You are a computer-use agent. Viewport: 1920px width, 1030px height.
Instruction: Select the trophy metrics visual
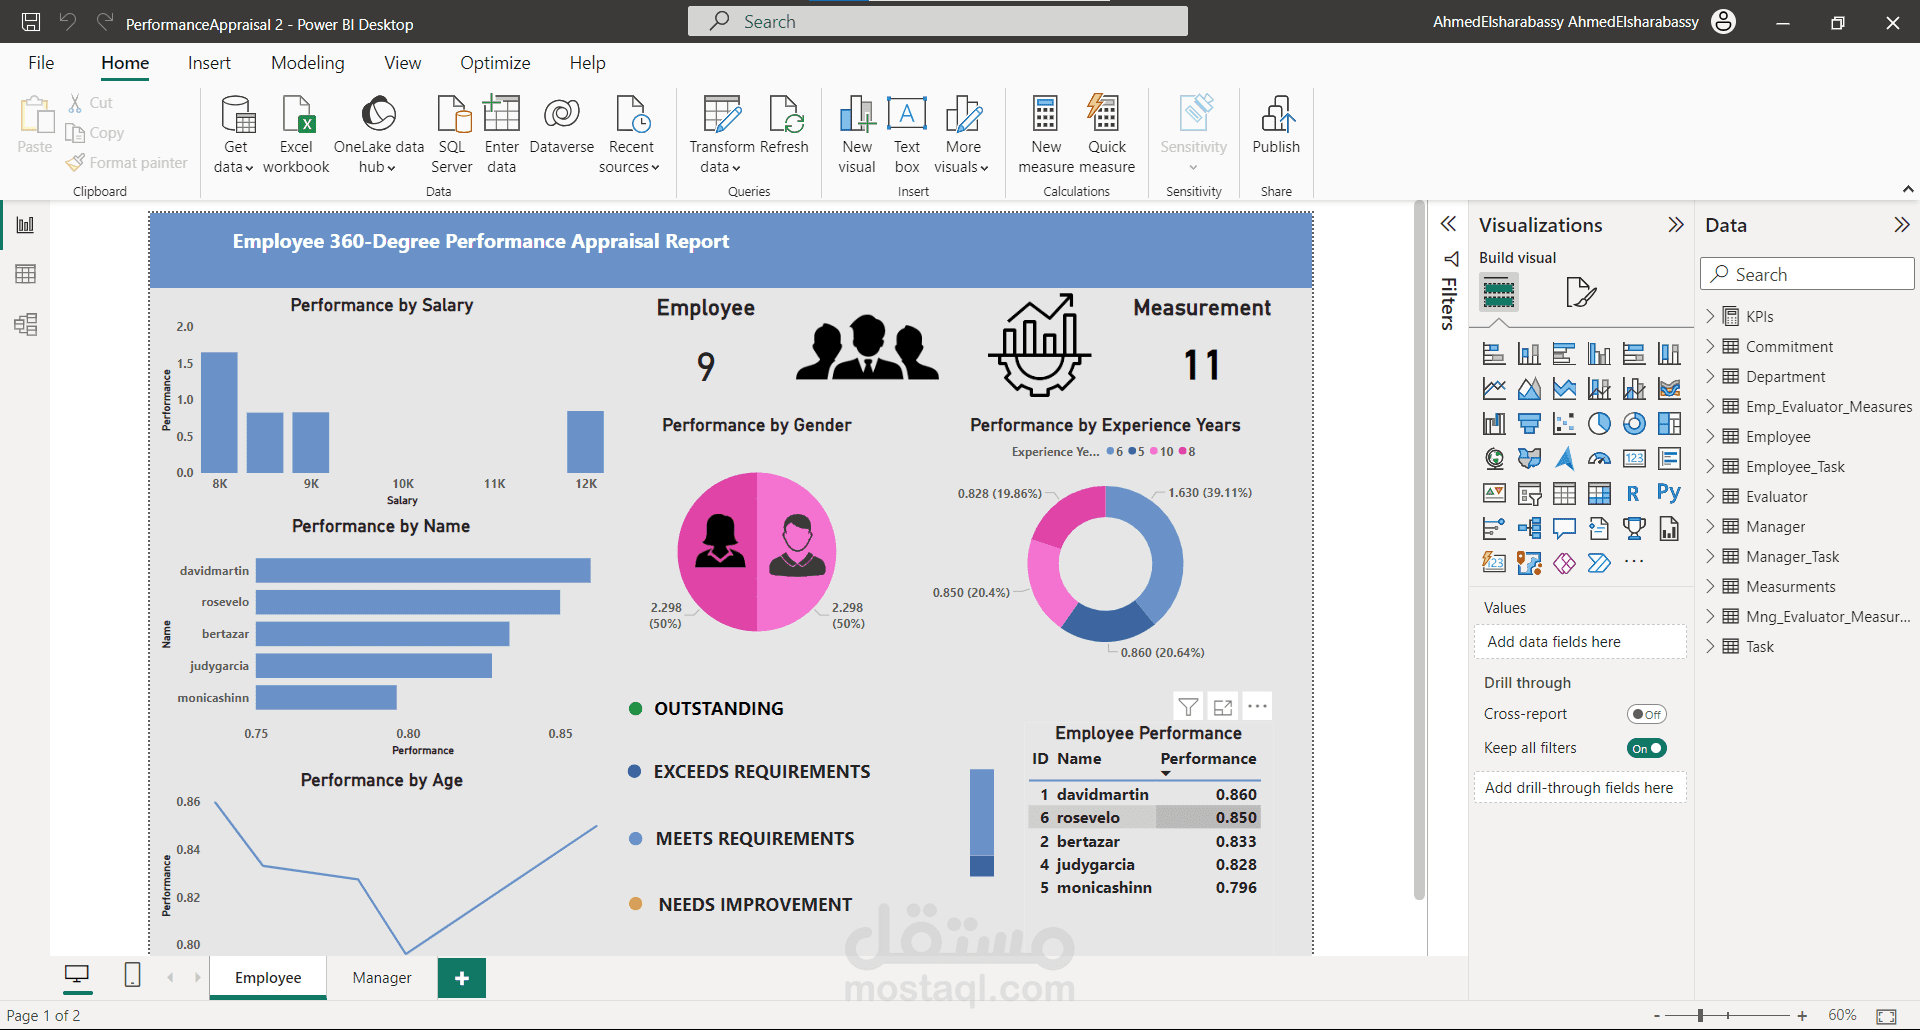pos(1634,529)
